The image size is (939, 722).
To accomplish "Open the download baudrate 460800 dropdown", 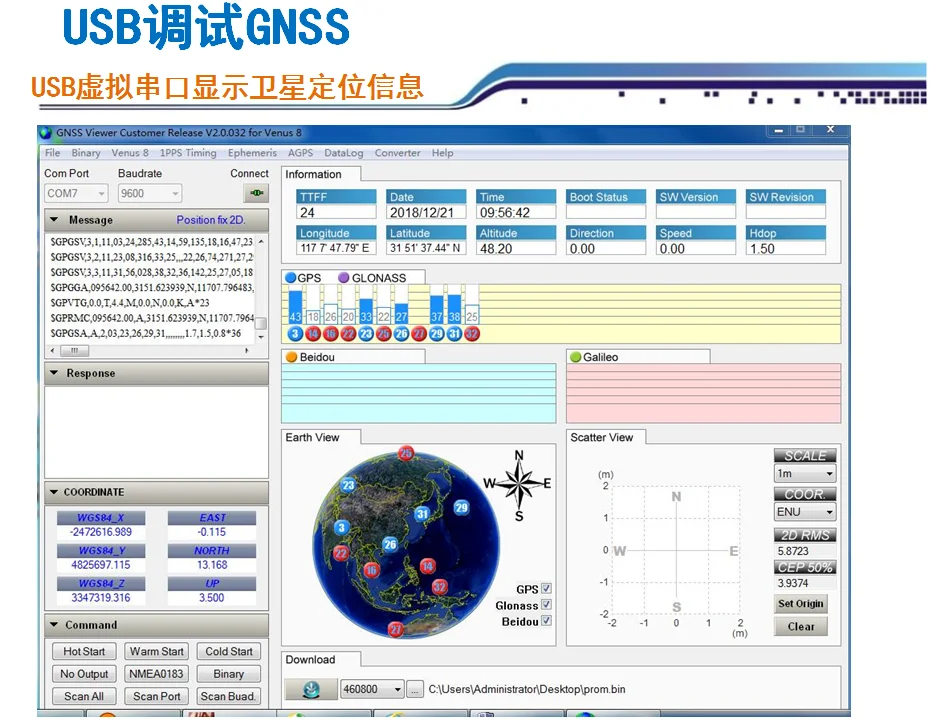I will [x=371, y=689].
